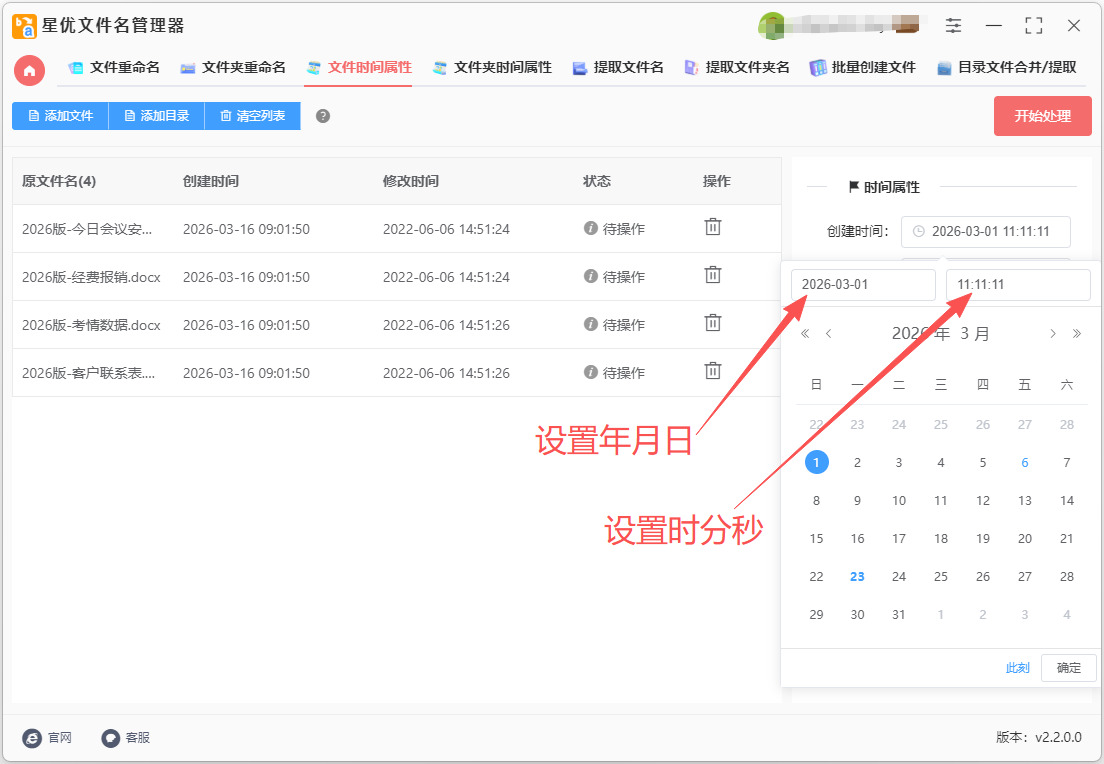Go to previous year with double-left arrow
This screenshot has height=764, width=1104.
coord(805,334)
